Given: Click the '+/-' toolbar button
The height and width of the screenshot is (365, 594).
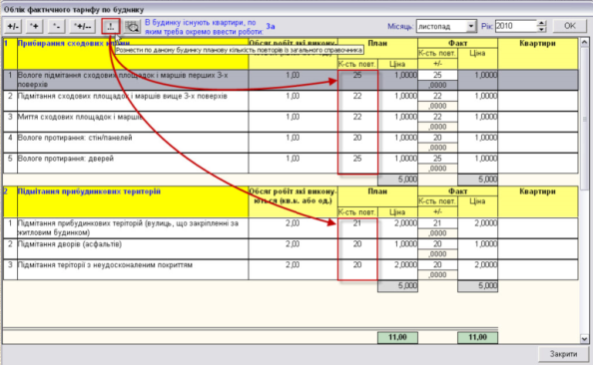Looking at the screenshot, I should [x=13, y=27].
